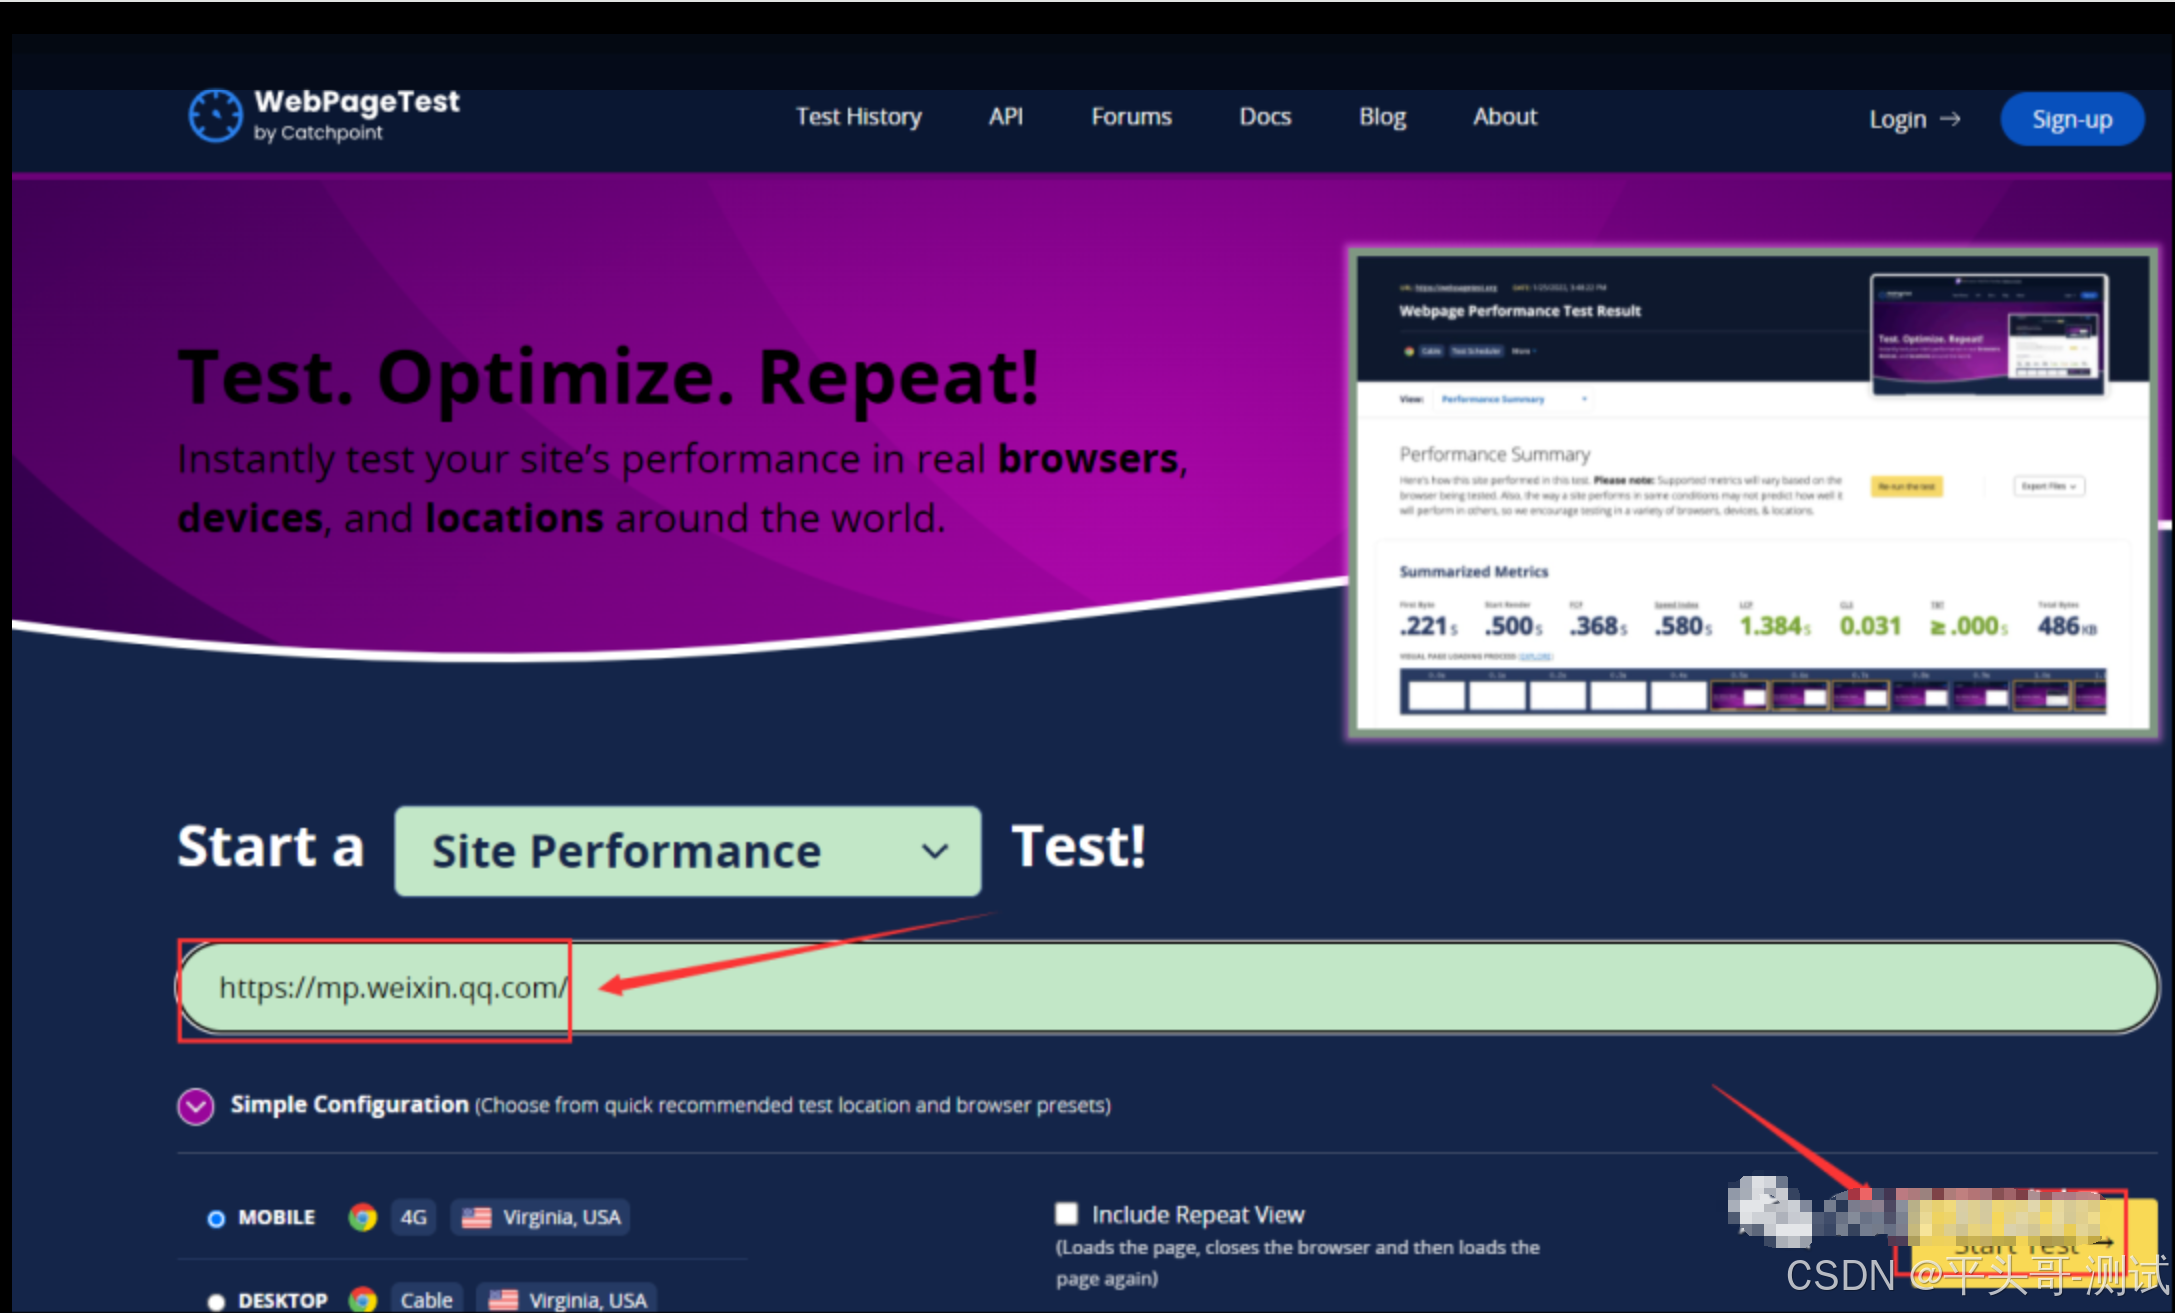Open the Site Performance test type dropdown
Image resolution: width=2175 pixels, height=1313 pixels.
click(x=688, y=851)
